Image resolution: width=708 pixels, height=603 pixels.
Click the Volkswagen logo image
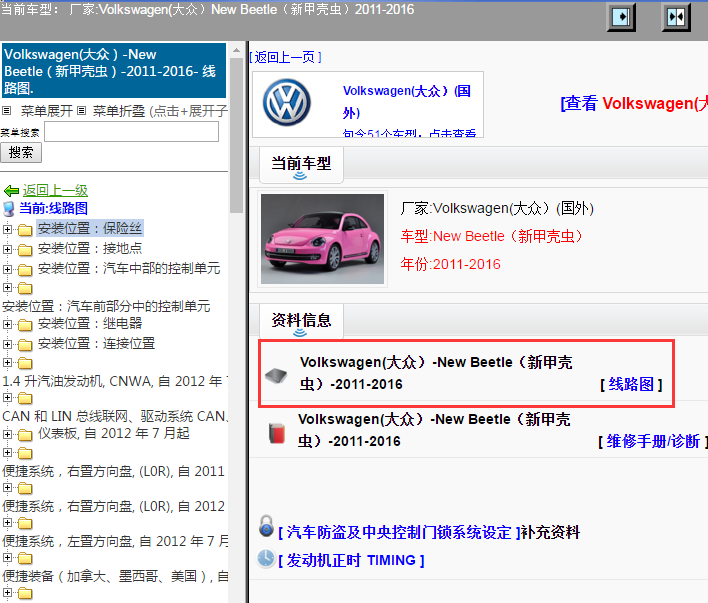click(x=287, y=103)
